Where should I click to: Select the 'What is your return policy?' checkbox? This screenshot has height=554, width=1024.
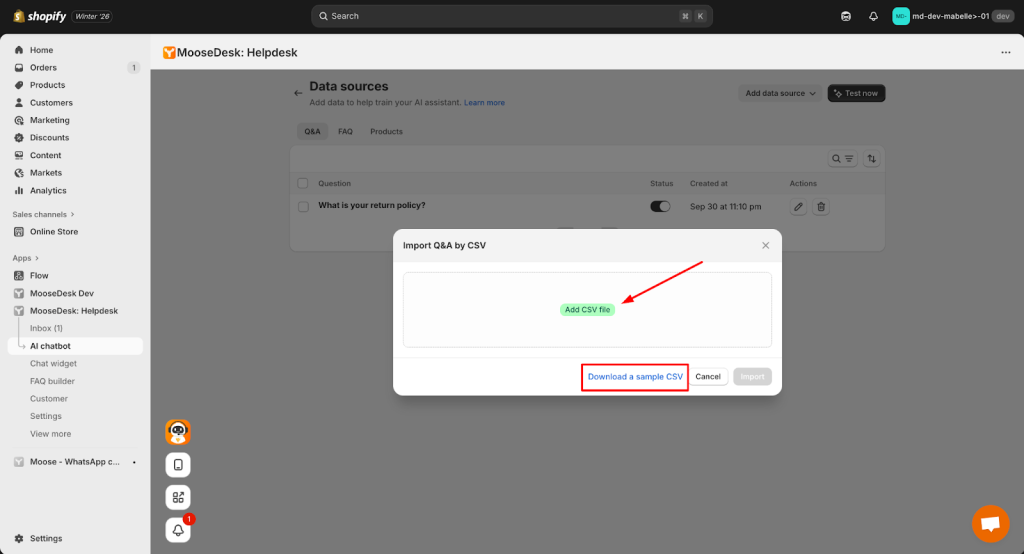(303, 206)
